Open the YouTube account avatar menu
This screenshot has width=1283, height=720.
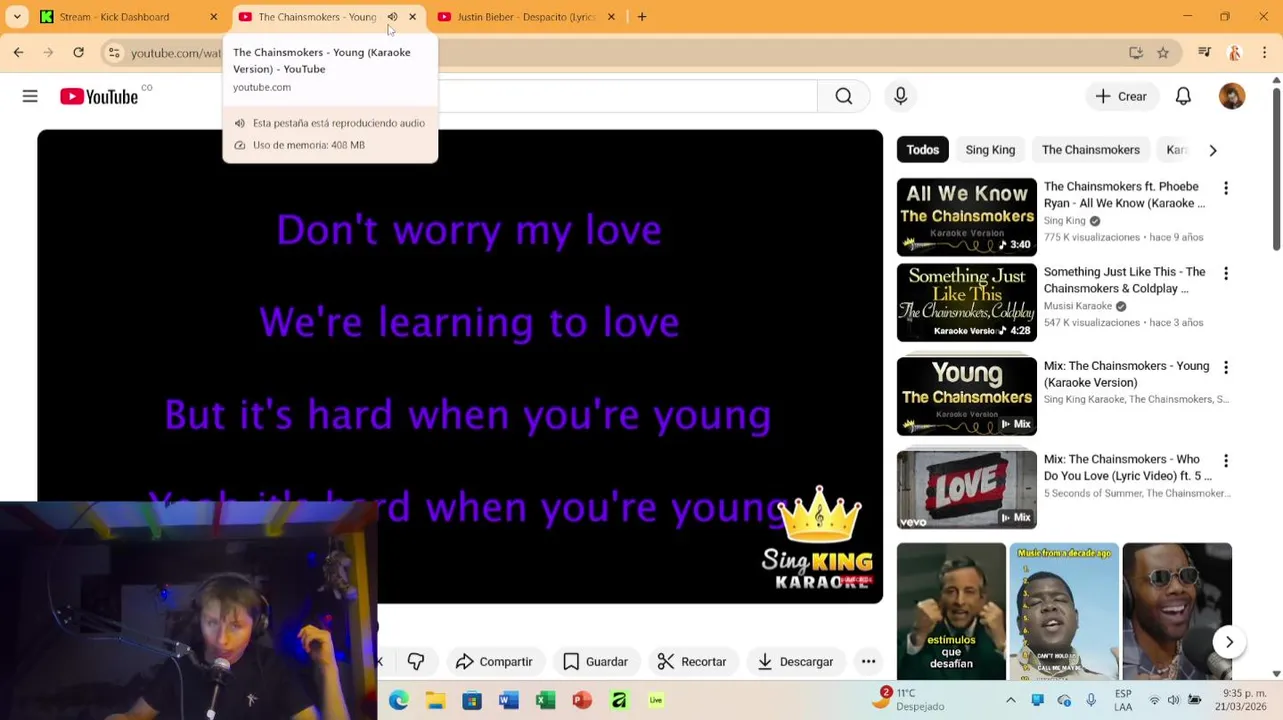1232,96
